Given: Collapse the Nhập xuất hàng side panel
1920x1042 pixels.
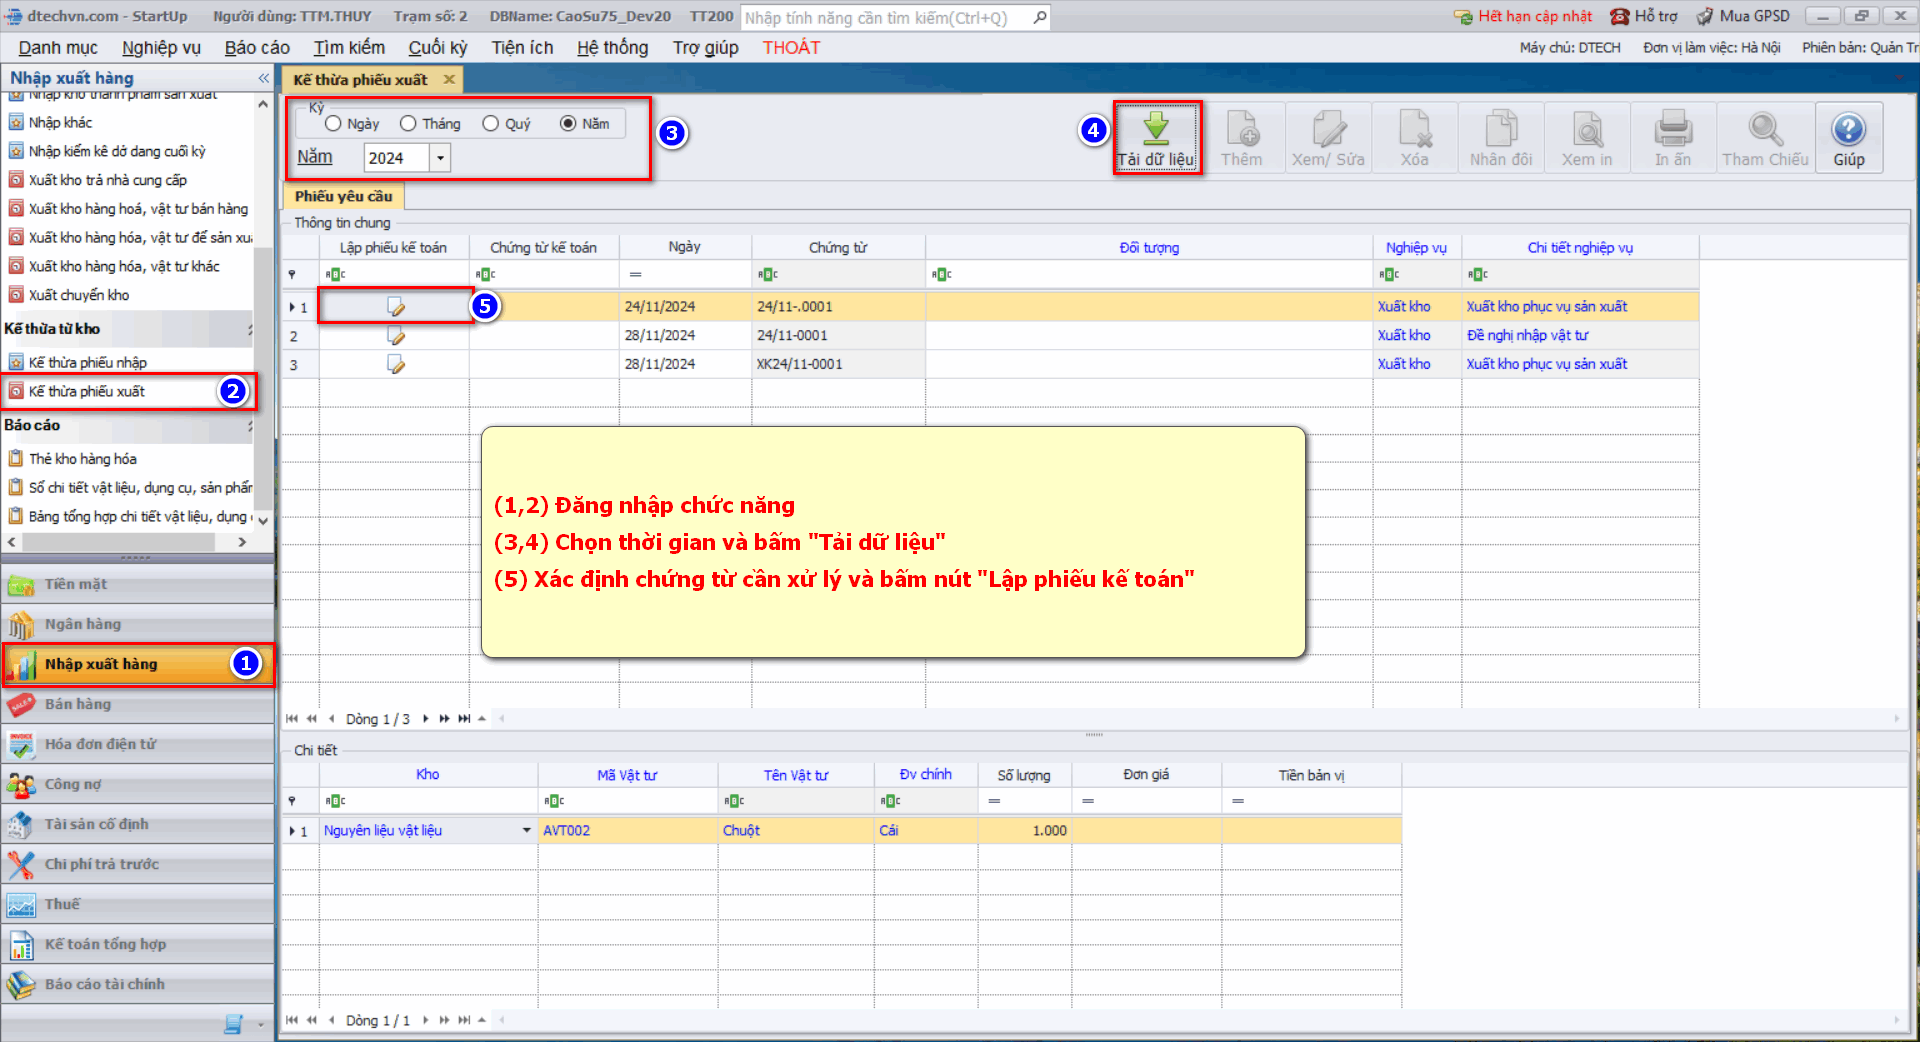Looking at the screenshot, I should (x=263, y=78).
